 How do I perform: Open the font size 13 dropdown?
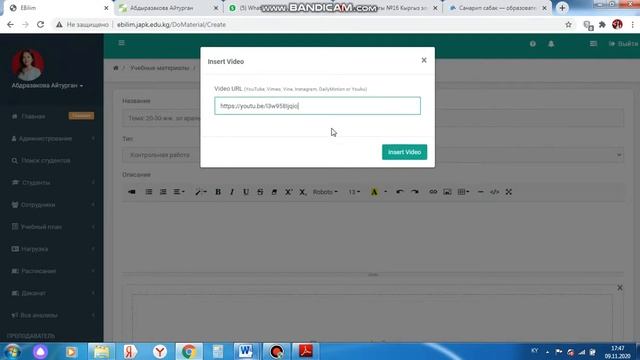[x=354, y=192]
